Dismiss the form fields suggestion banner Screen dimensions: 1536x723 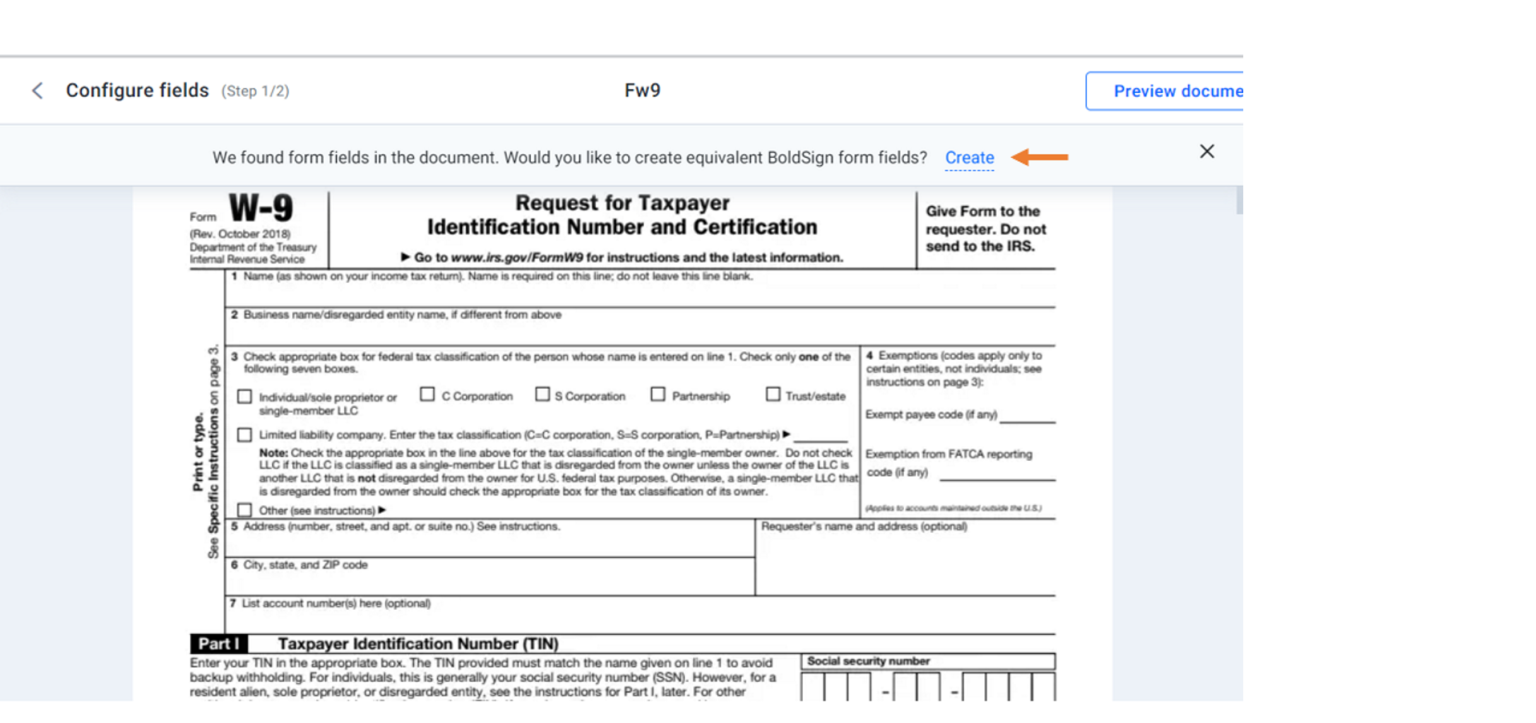pos(1206,151)
